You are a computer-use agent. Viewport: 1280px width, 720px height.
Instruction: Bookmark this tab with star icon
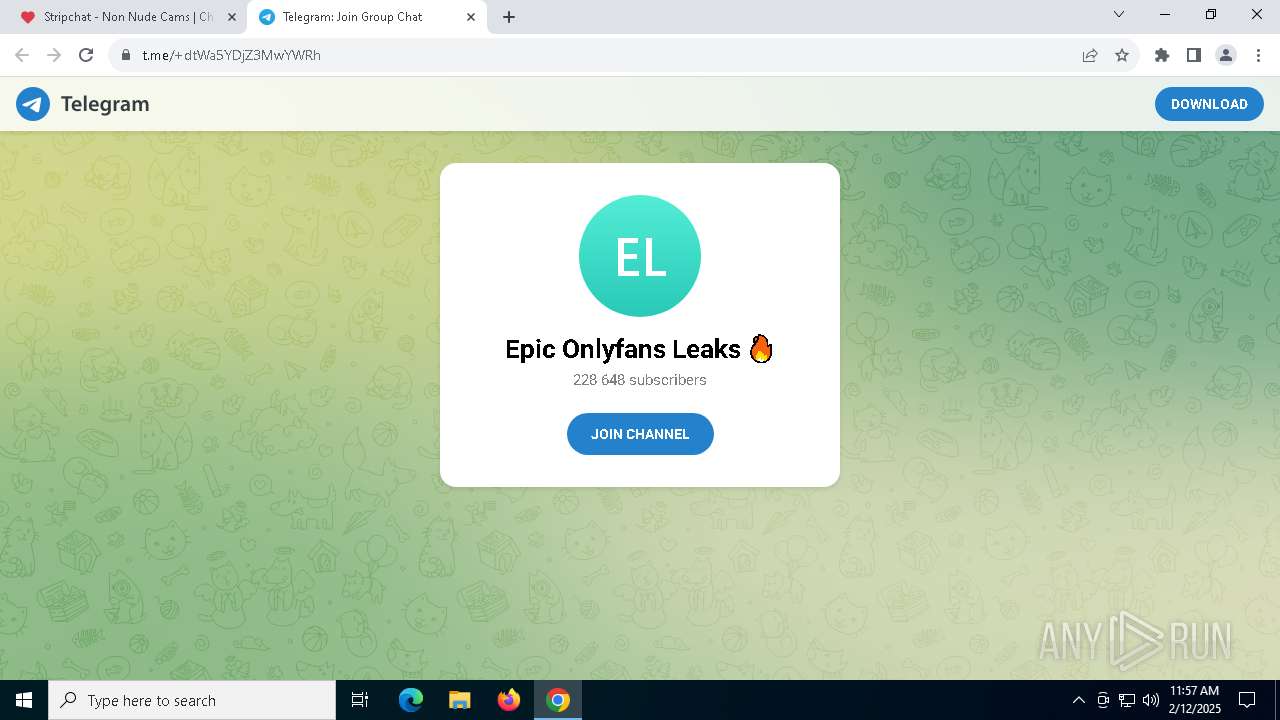click(x=1122, y=55)
